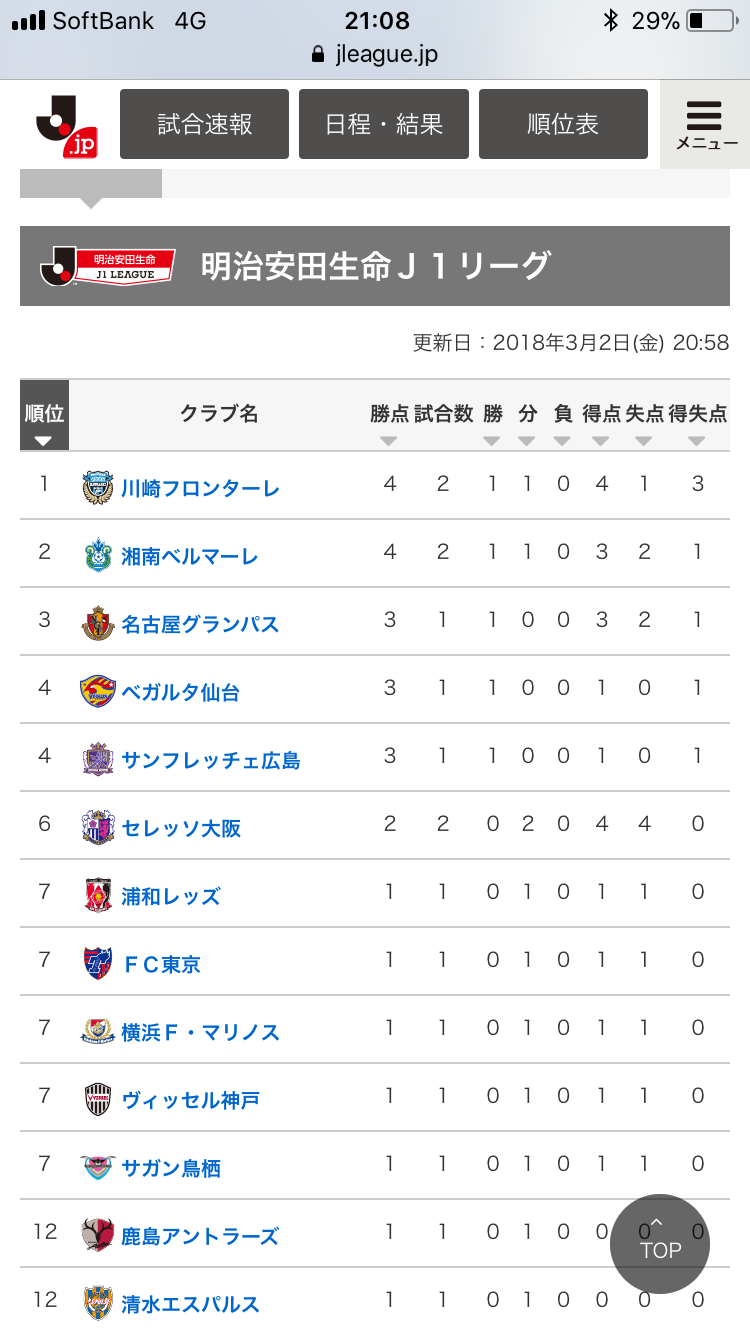Tap the Kashima Antlers club crest
The height and width of the screenshot is (1334, 750).
(98, 1236)
